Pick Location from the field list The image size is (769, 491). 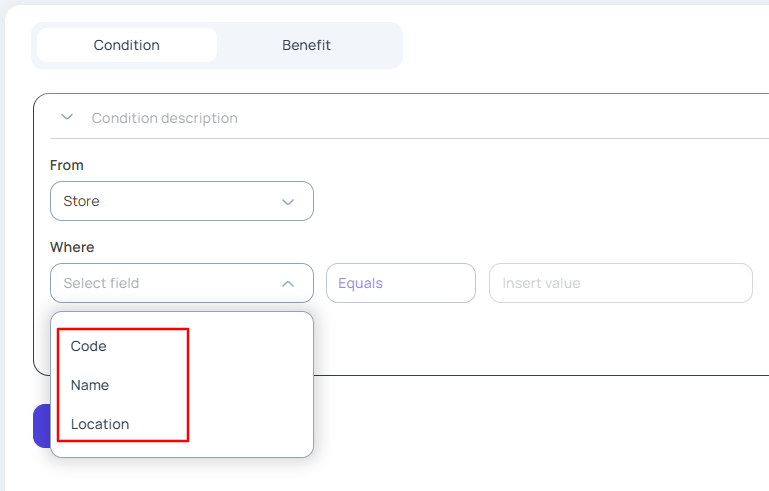pyautogui.click(x=100, y=424)
